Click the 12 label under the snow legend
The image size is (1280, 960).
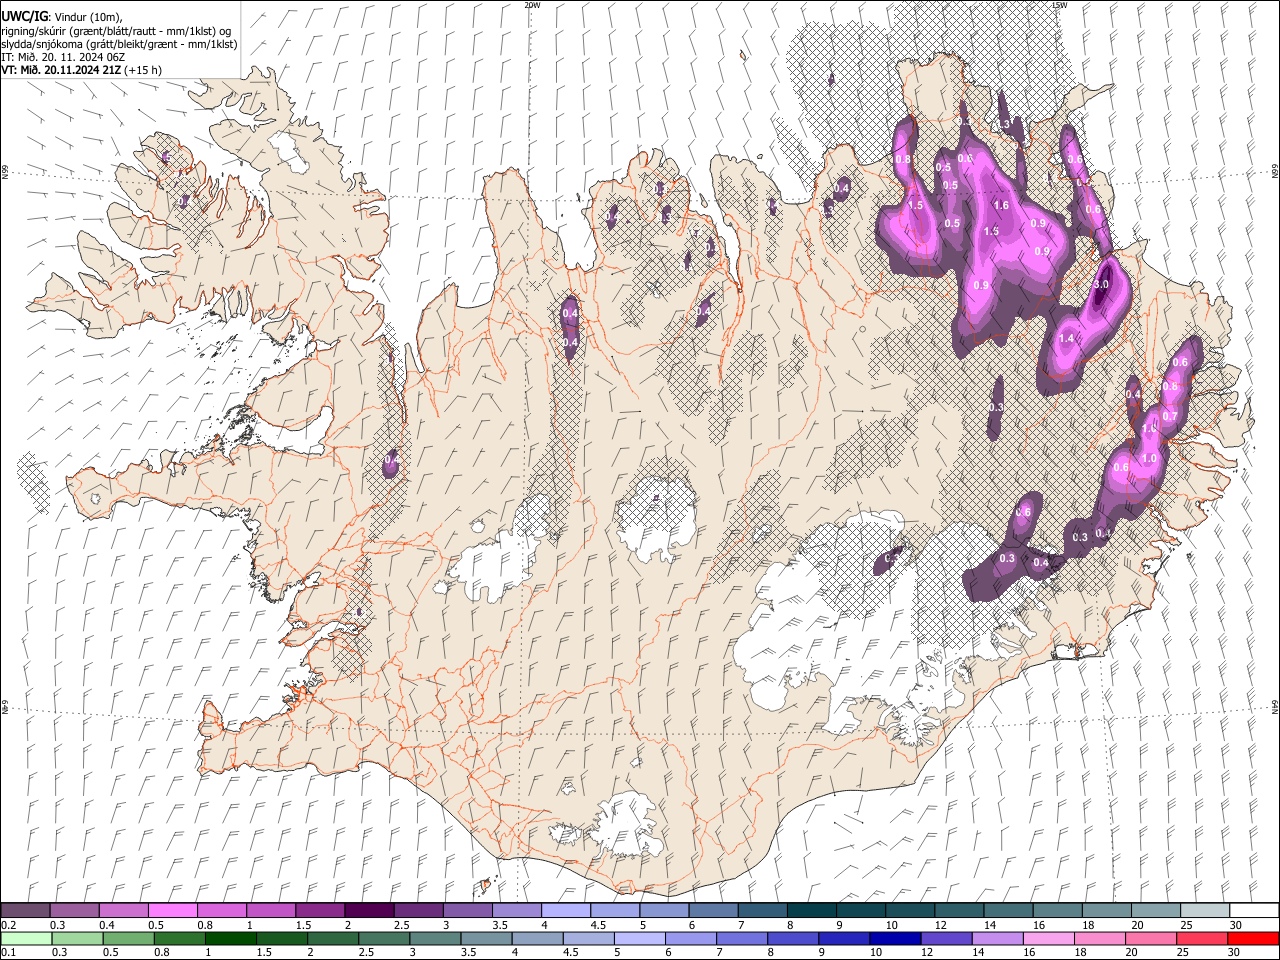pyautogui.click(x=939, y=925)
